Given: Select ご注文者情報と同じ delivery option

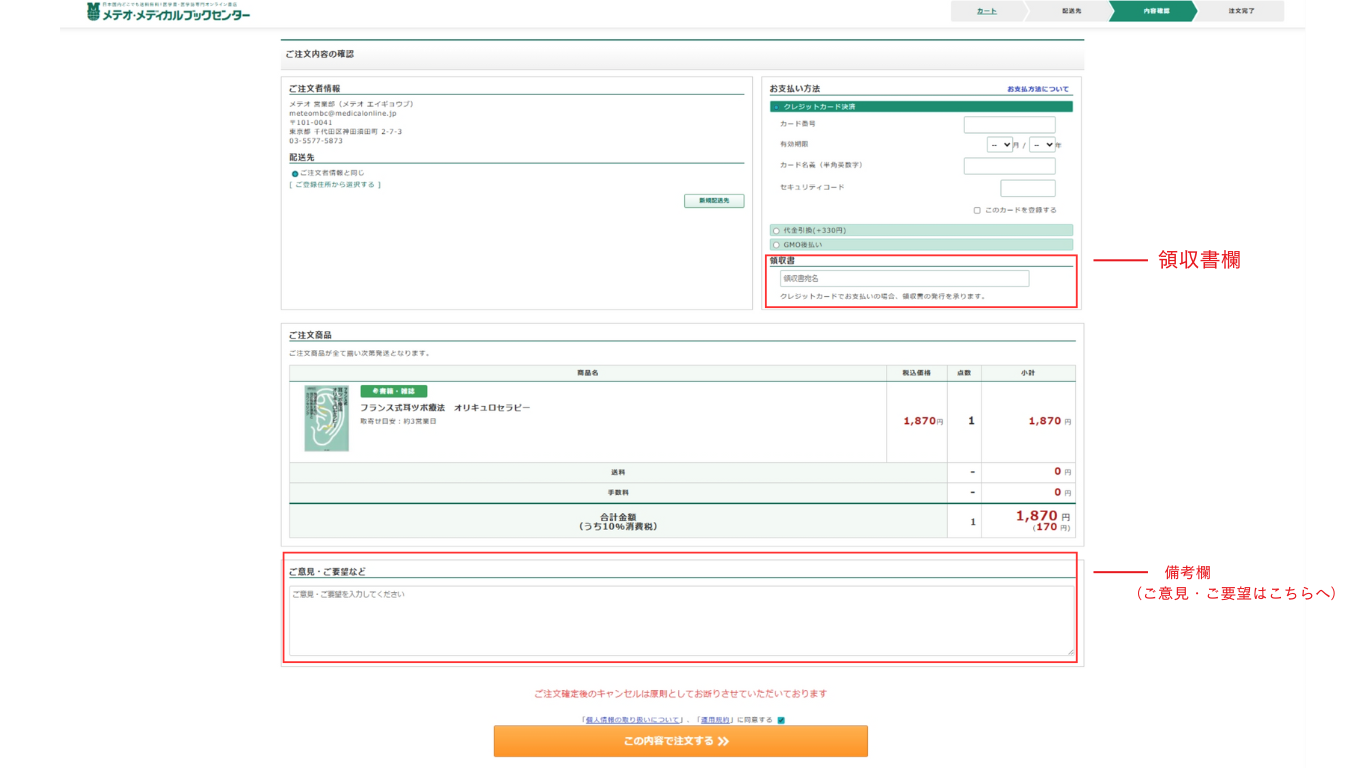Looking at the screenshot, I should (295, 174).
